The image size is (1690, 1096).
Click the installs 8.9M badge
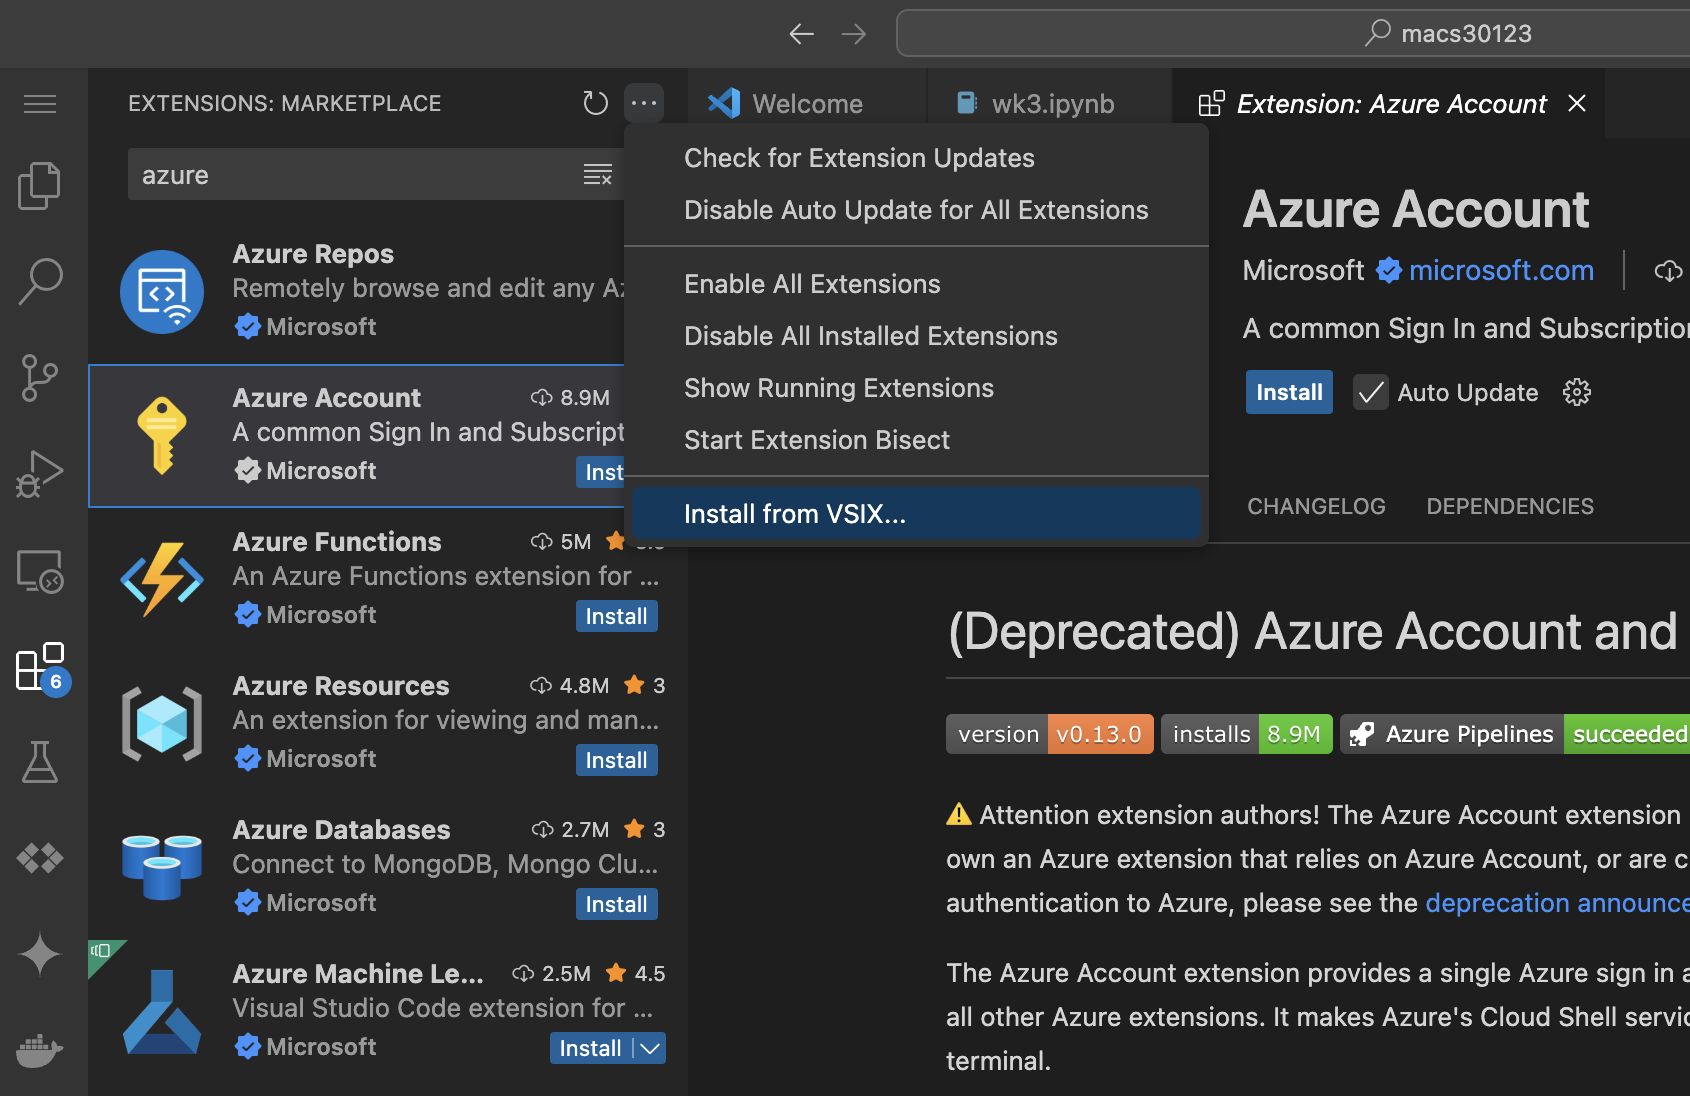coord(1246,734)
